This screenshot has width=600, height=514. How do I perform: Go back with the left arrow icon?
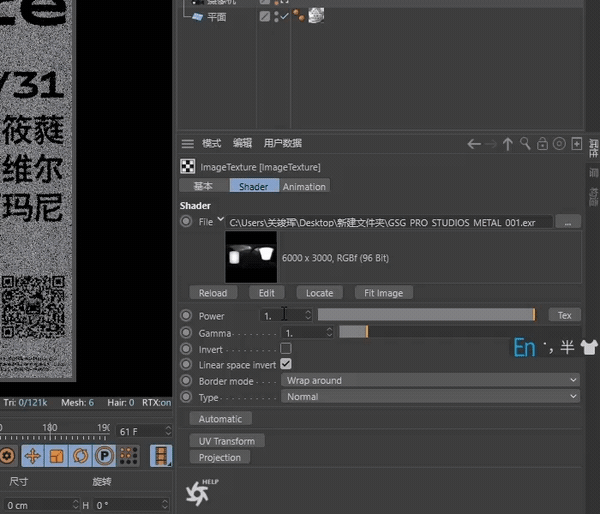coord(474,144)
